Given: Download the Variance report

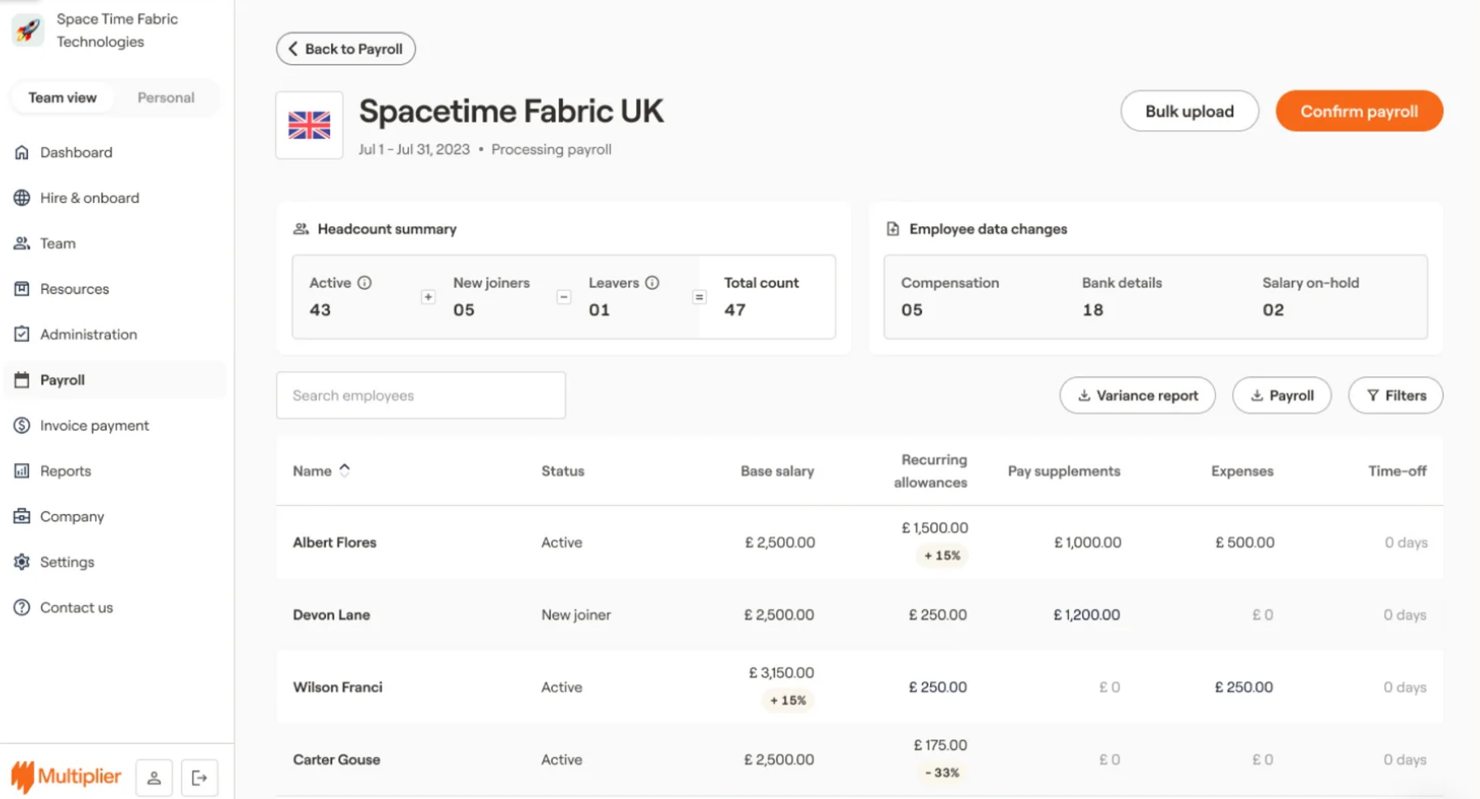Looking at the screenshot, I should [x=1138, y=396].
